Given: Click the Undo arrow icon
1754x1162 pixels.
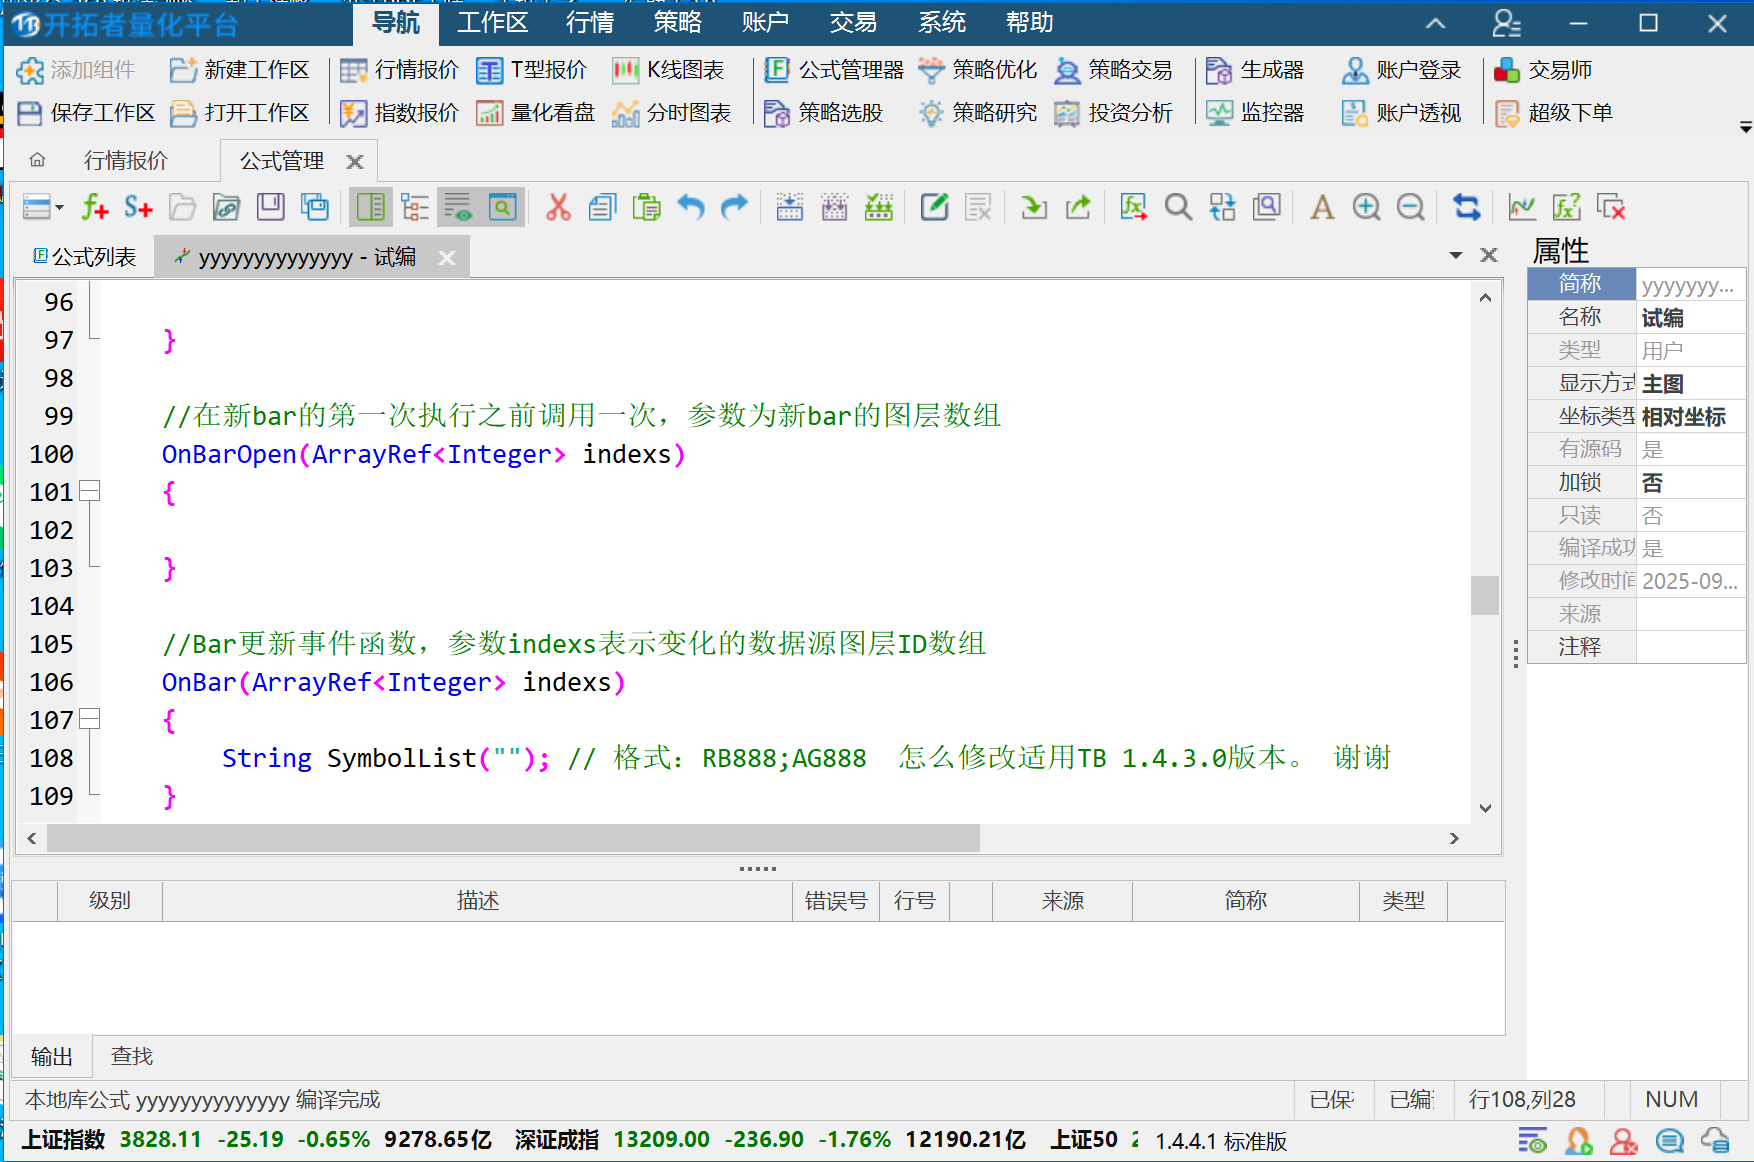Looking at the screenshot, I should coord(690,207).
